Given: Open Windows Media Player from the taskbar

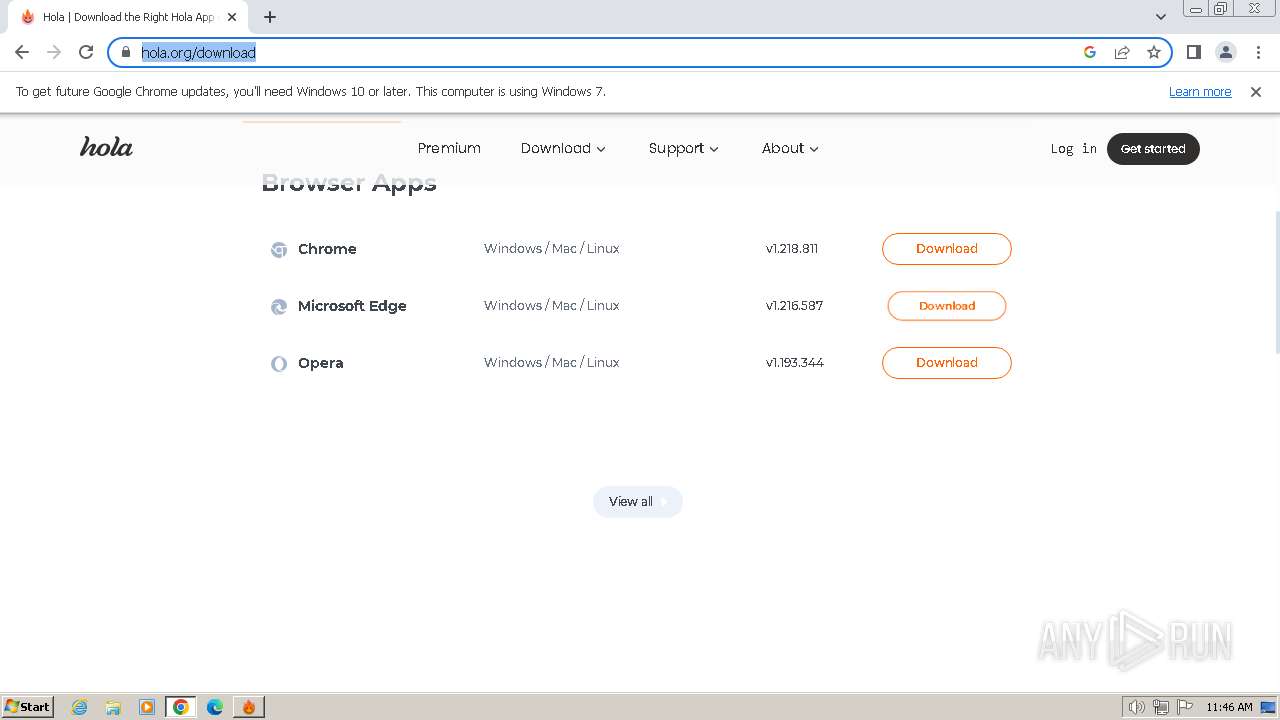Looking at the screenshot, I should tap(147, 707).
